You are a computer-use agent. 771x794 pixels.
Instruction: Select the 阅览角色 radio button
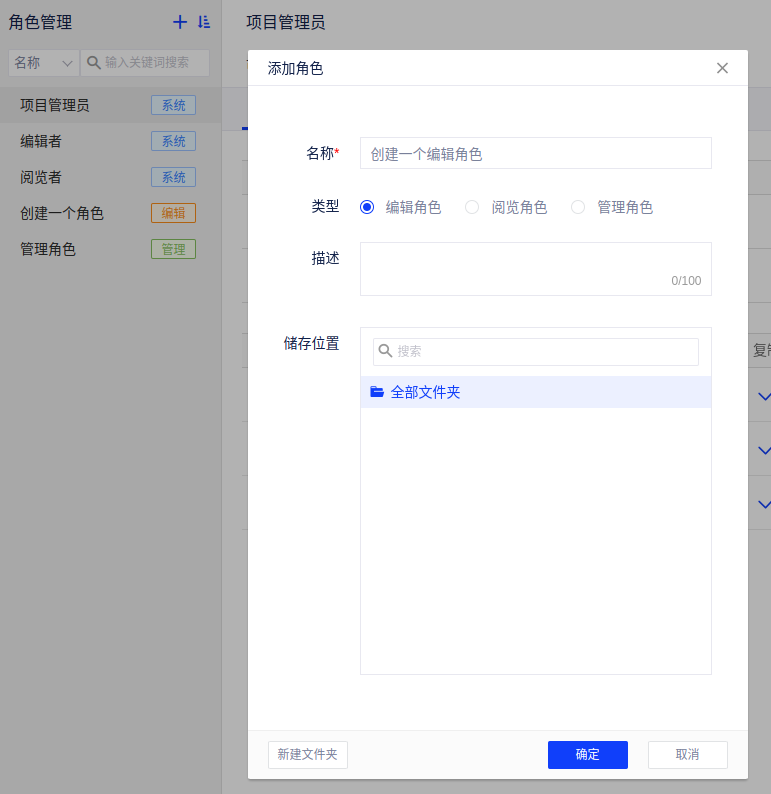(x=472, y=207)
